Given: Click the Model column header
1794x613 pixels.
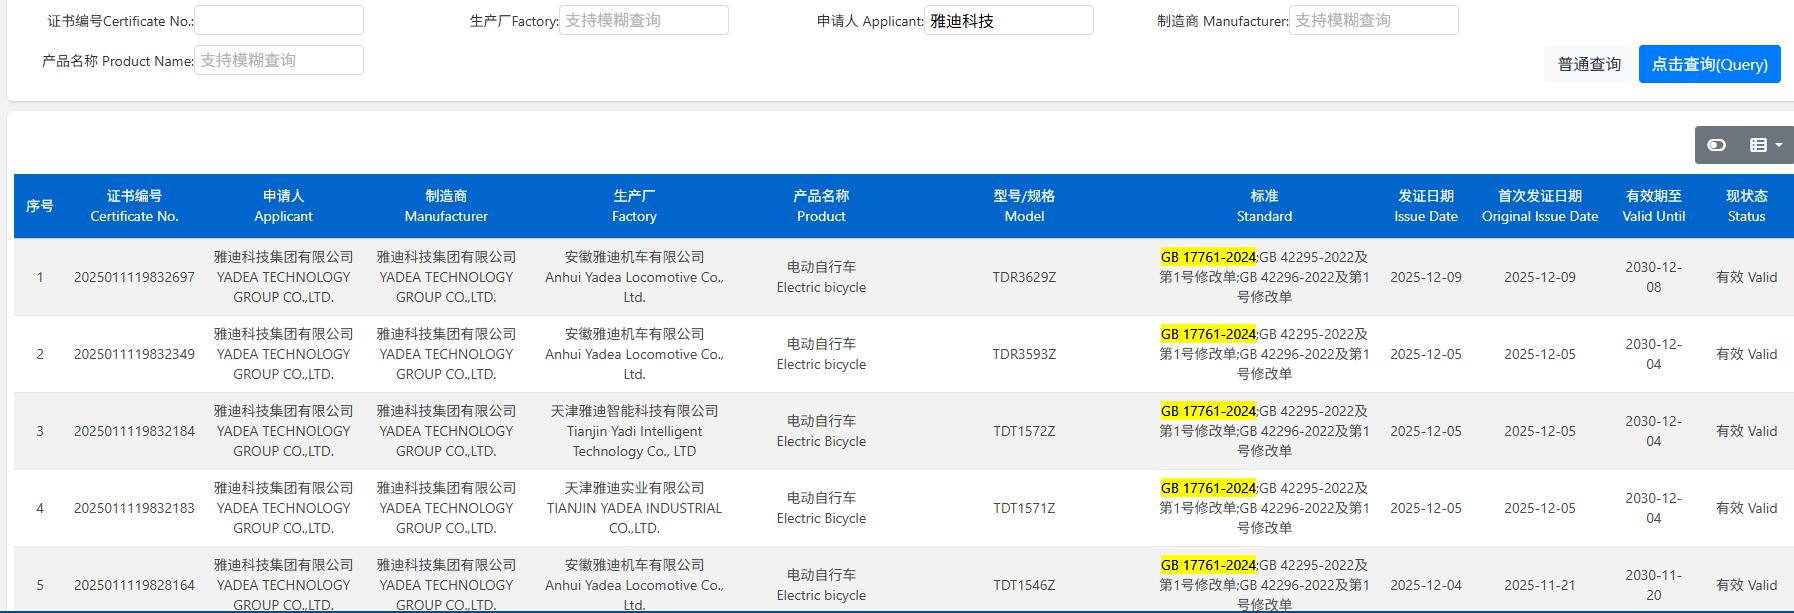Looking at the screenshot, I should [x=1024, y=206].
